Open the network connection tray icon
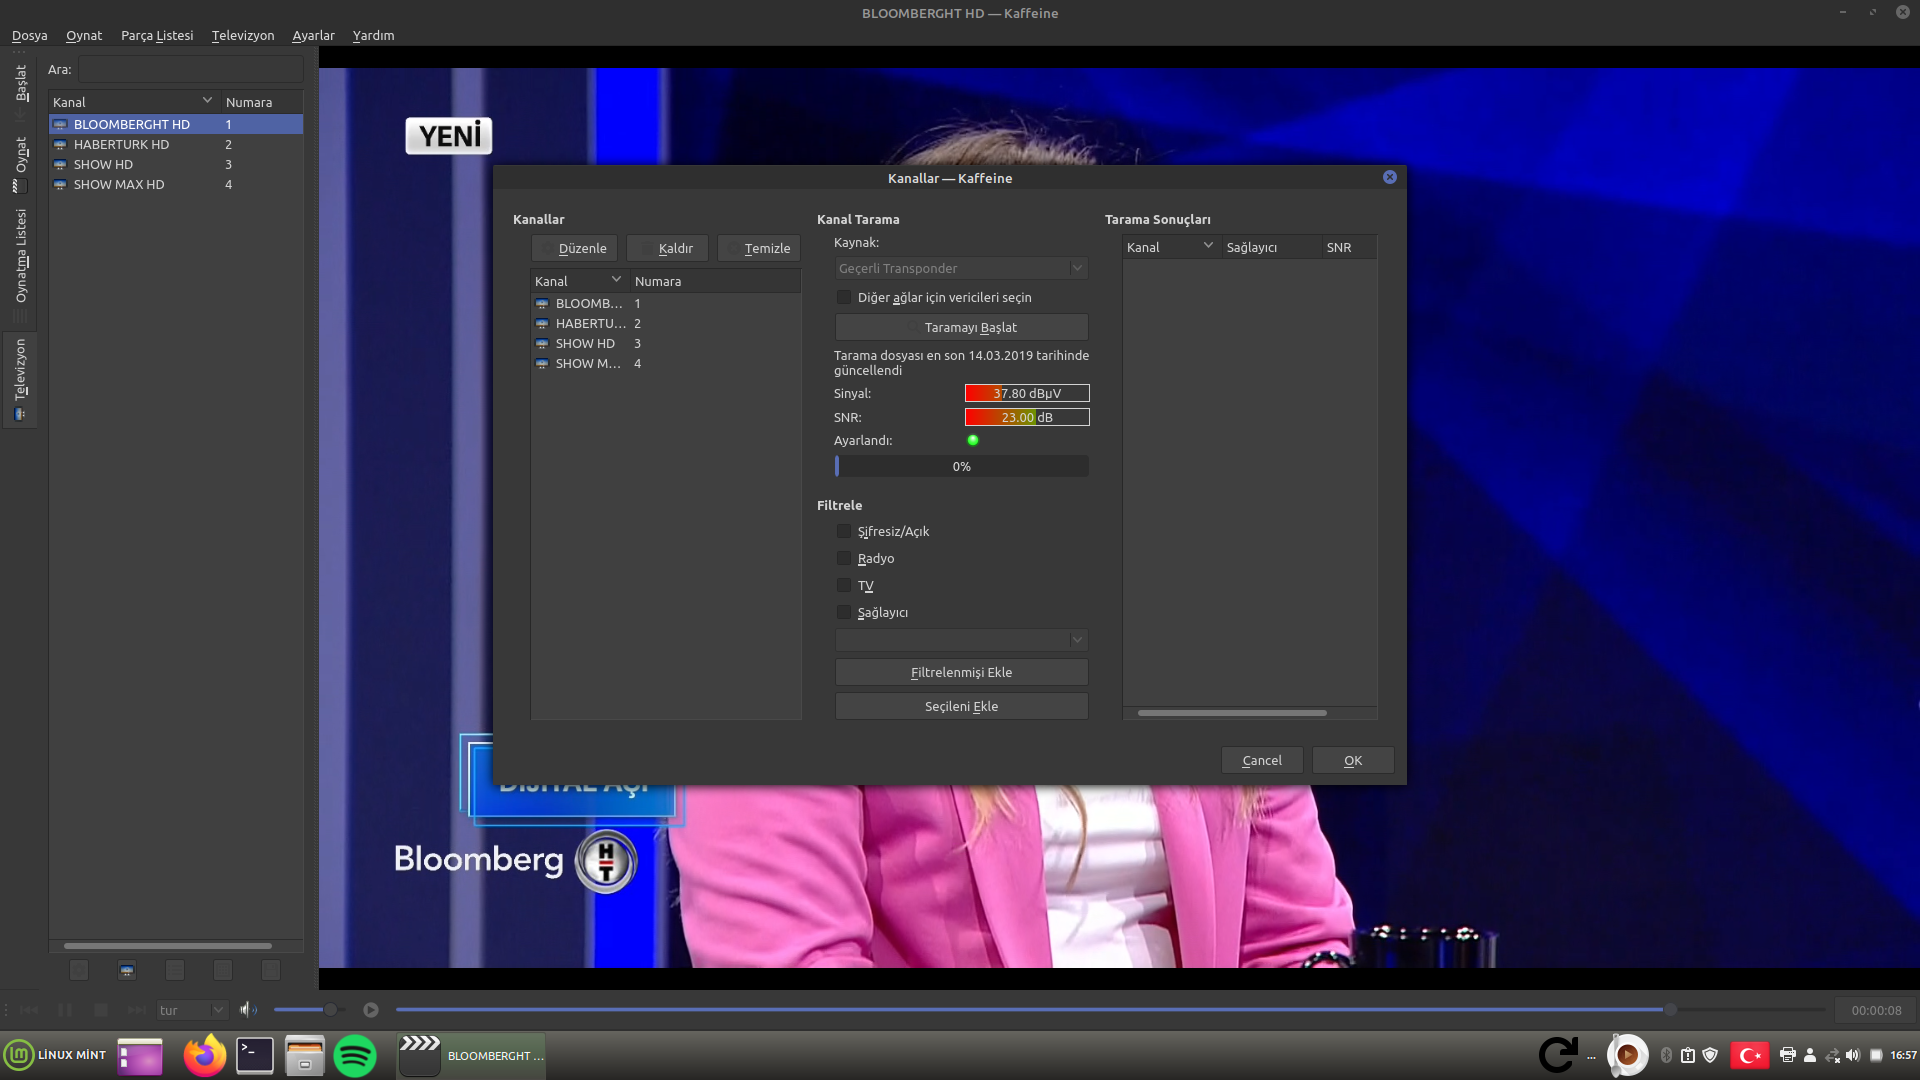Image resolution: width=1920 pixels, height=1080 pixels. [1832, 1055]
